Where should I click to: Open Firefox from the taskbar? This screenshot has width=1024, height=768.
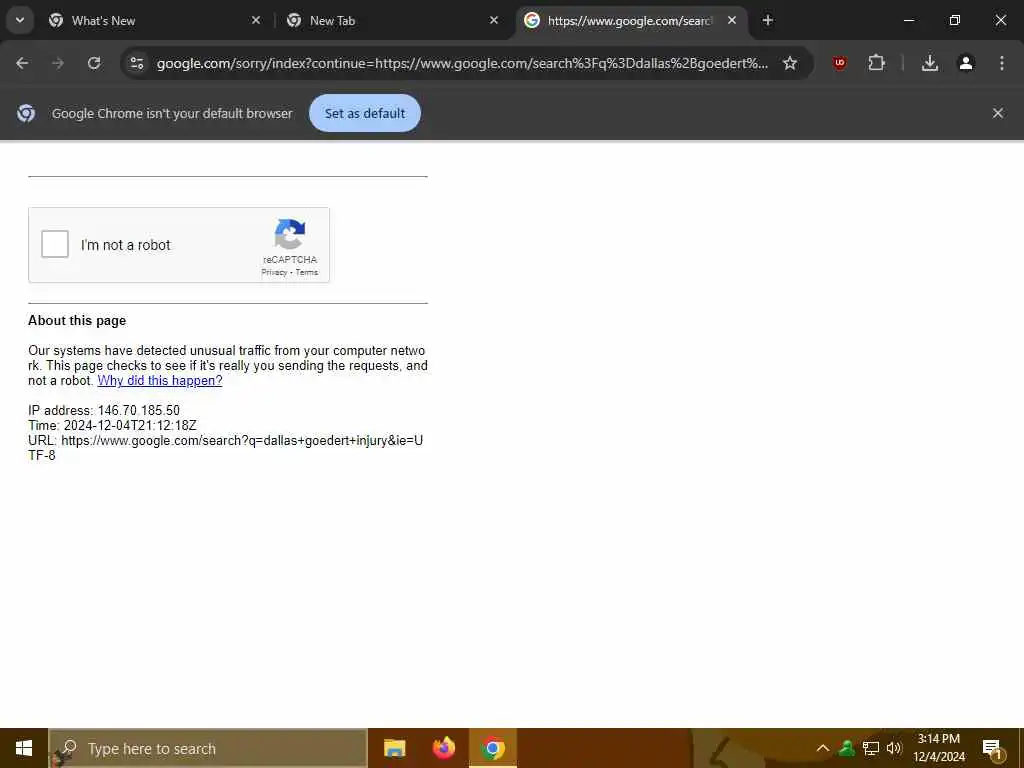click(444, 748)
